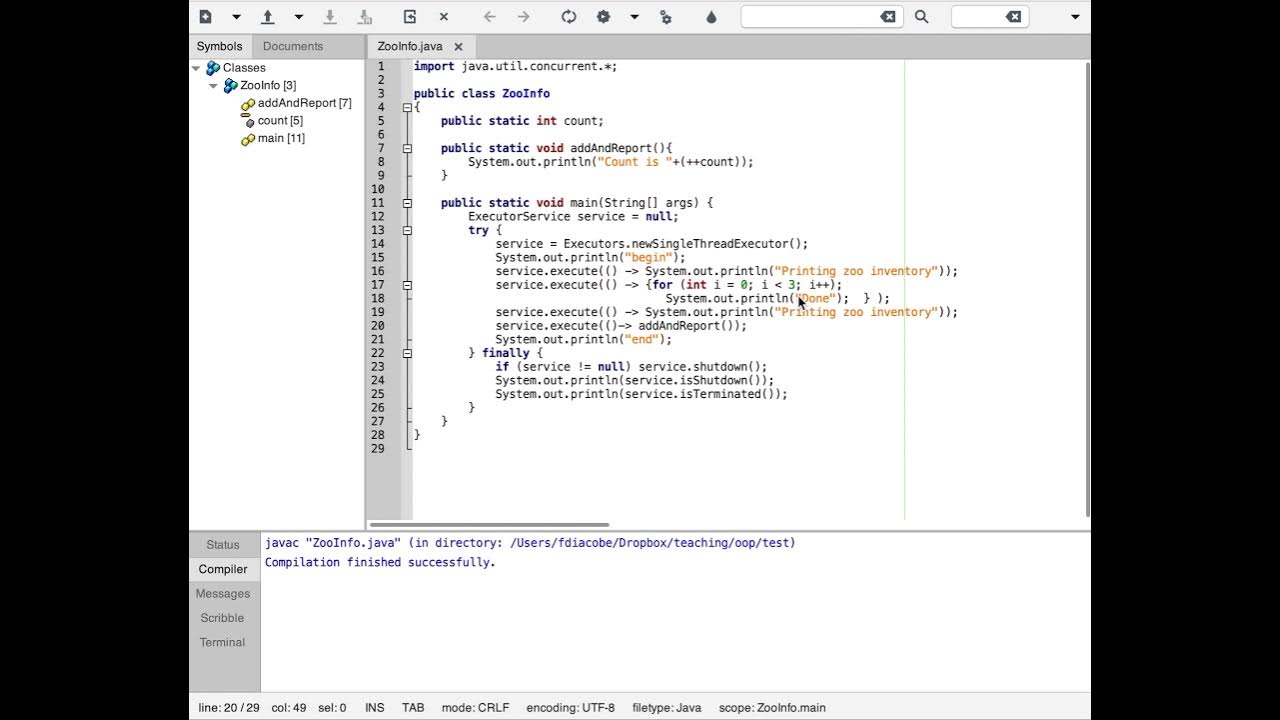
Task: Click 'mode: CRLF' in status bar
Action: pyautogui.click(x=475, y=707)
